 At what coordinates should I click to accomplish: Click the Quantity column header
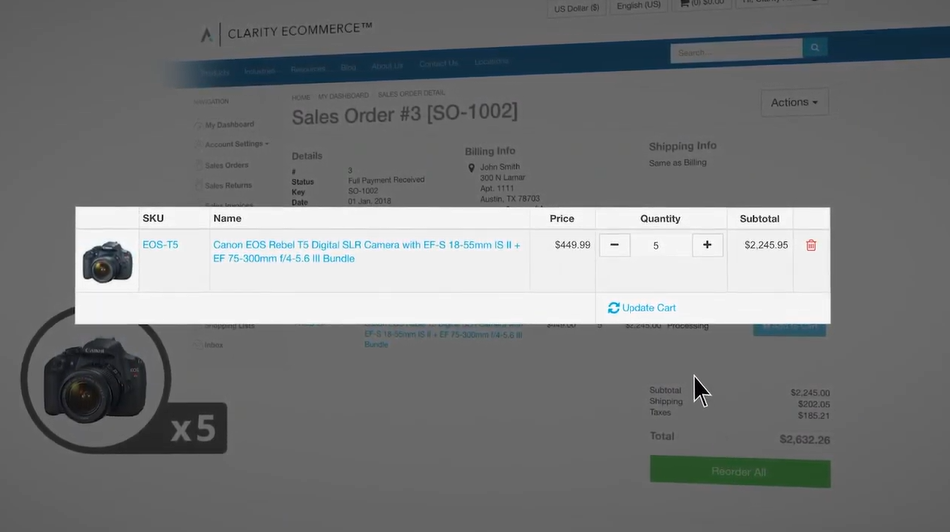pos(660,219)
